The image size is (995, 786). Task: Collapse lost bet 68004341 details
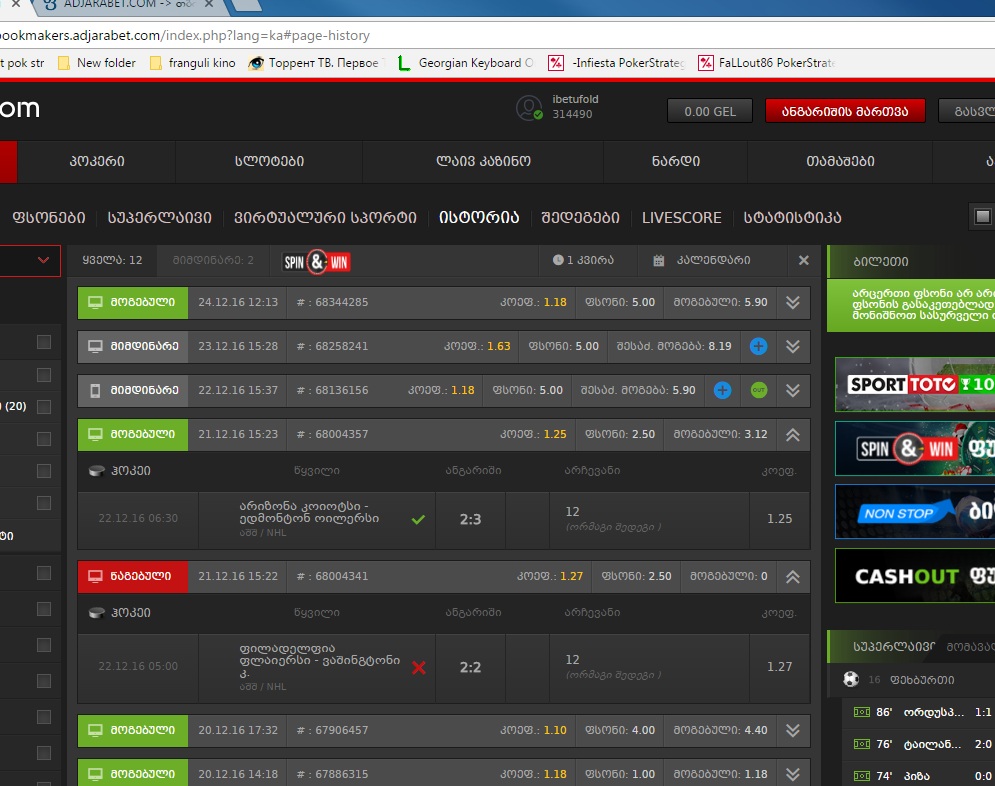pyautogui.click(x=793, y=577)
